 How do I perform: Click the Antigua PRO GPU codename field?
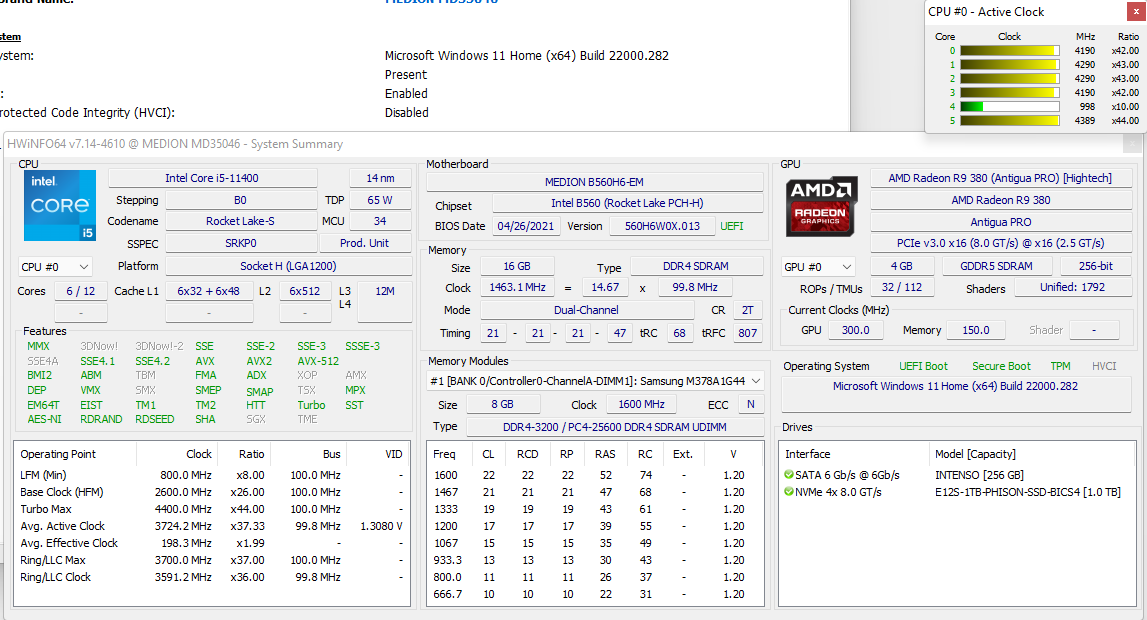click(1000, 222)
